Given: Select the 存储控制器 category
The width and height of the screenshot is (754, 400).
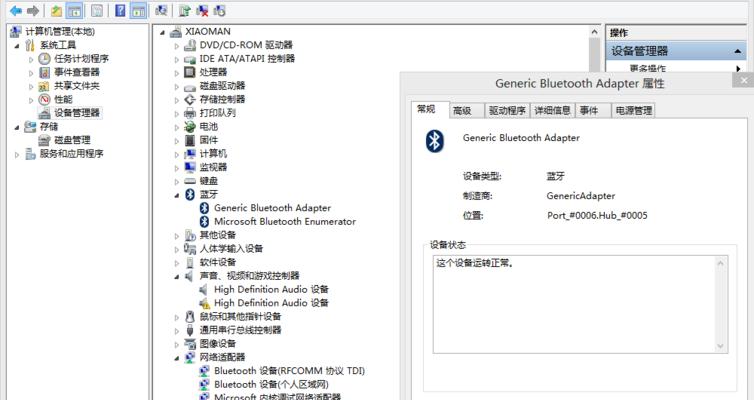Looking at the screenshot, I should pyautogui.click(x=222, y=99).
